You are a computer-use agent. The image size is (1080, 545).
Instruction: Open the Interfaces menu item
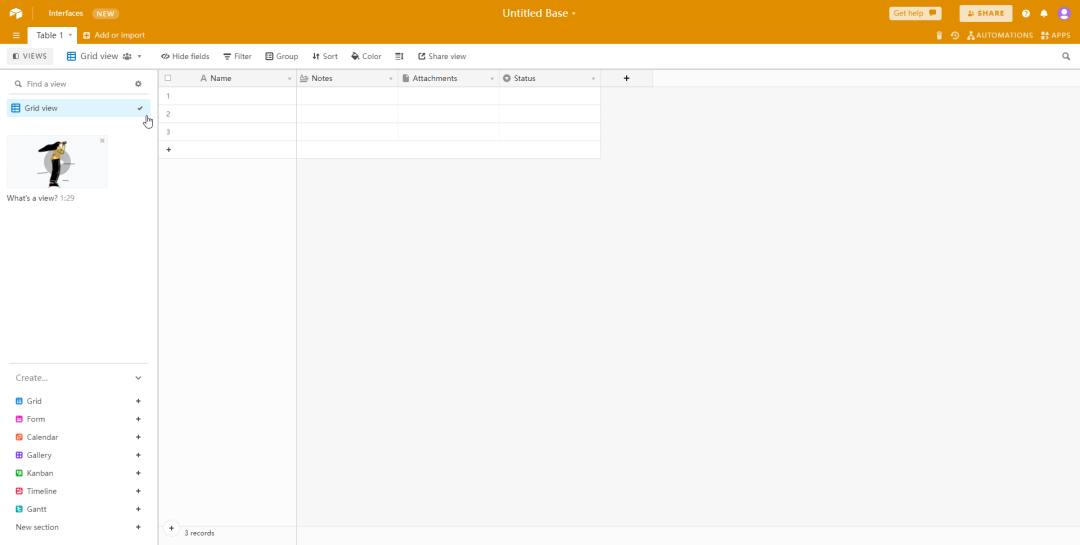[66, 13]
